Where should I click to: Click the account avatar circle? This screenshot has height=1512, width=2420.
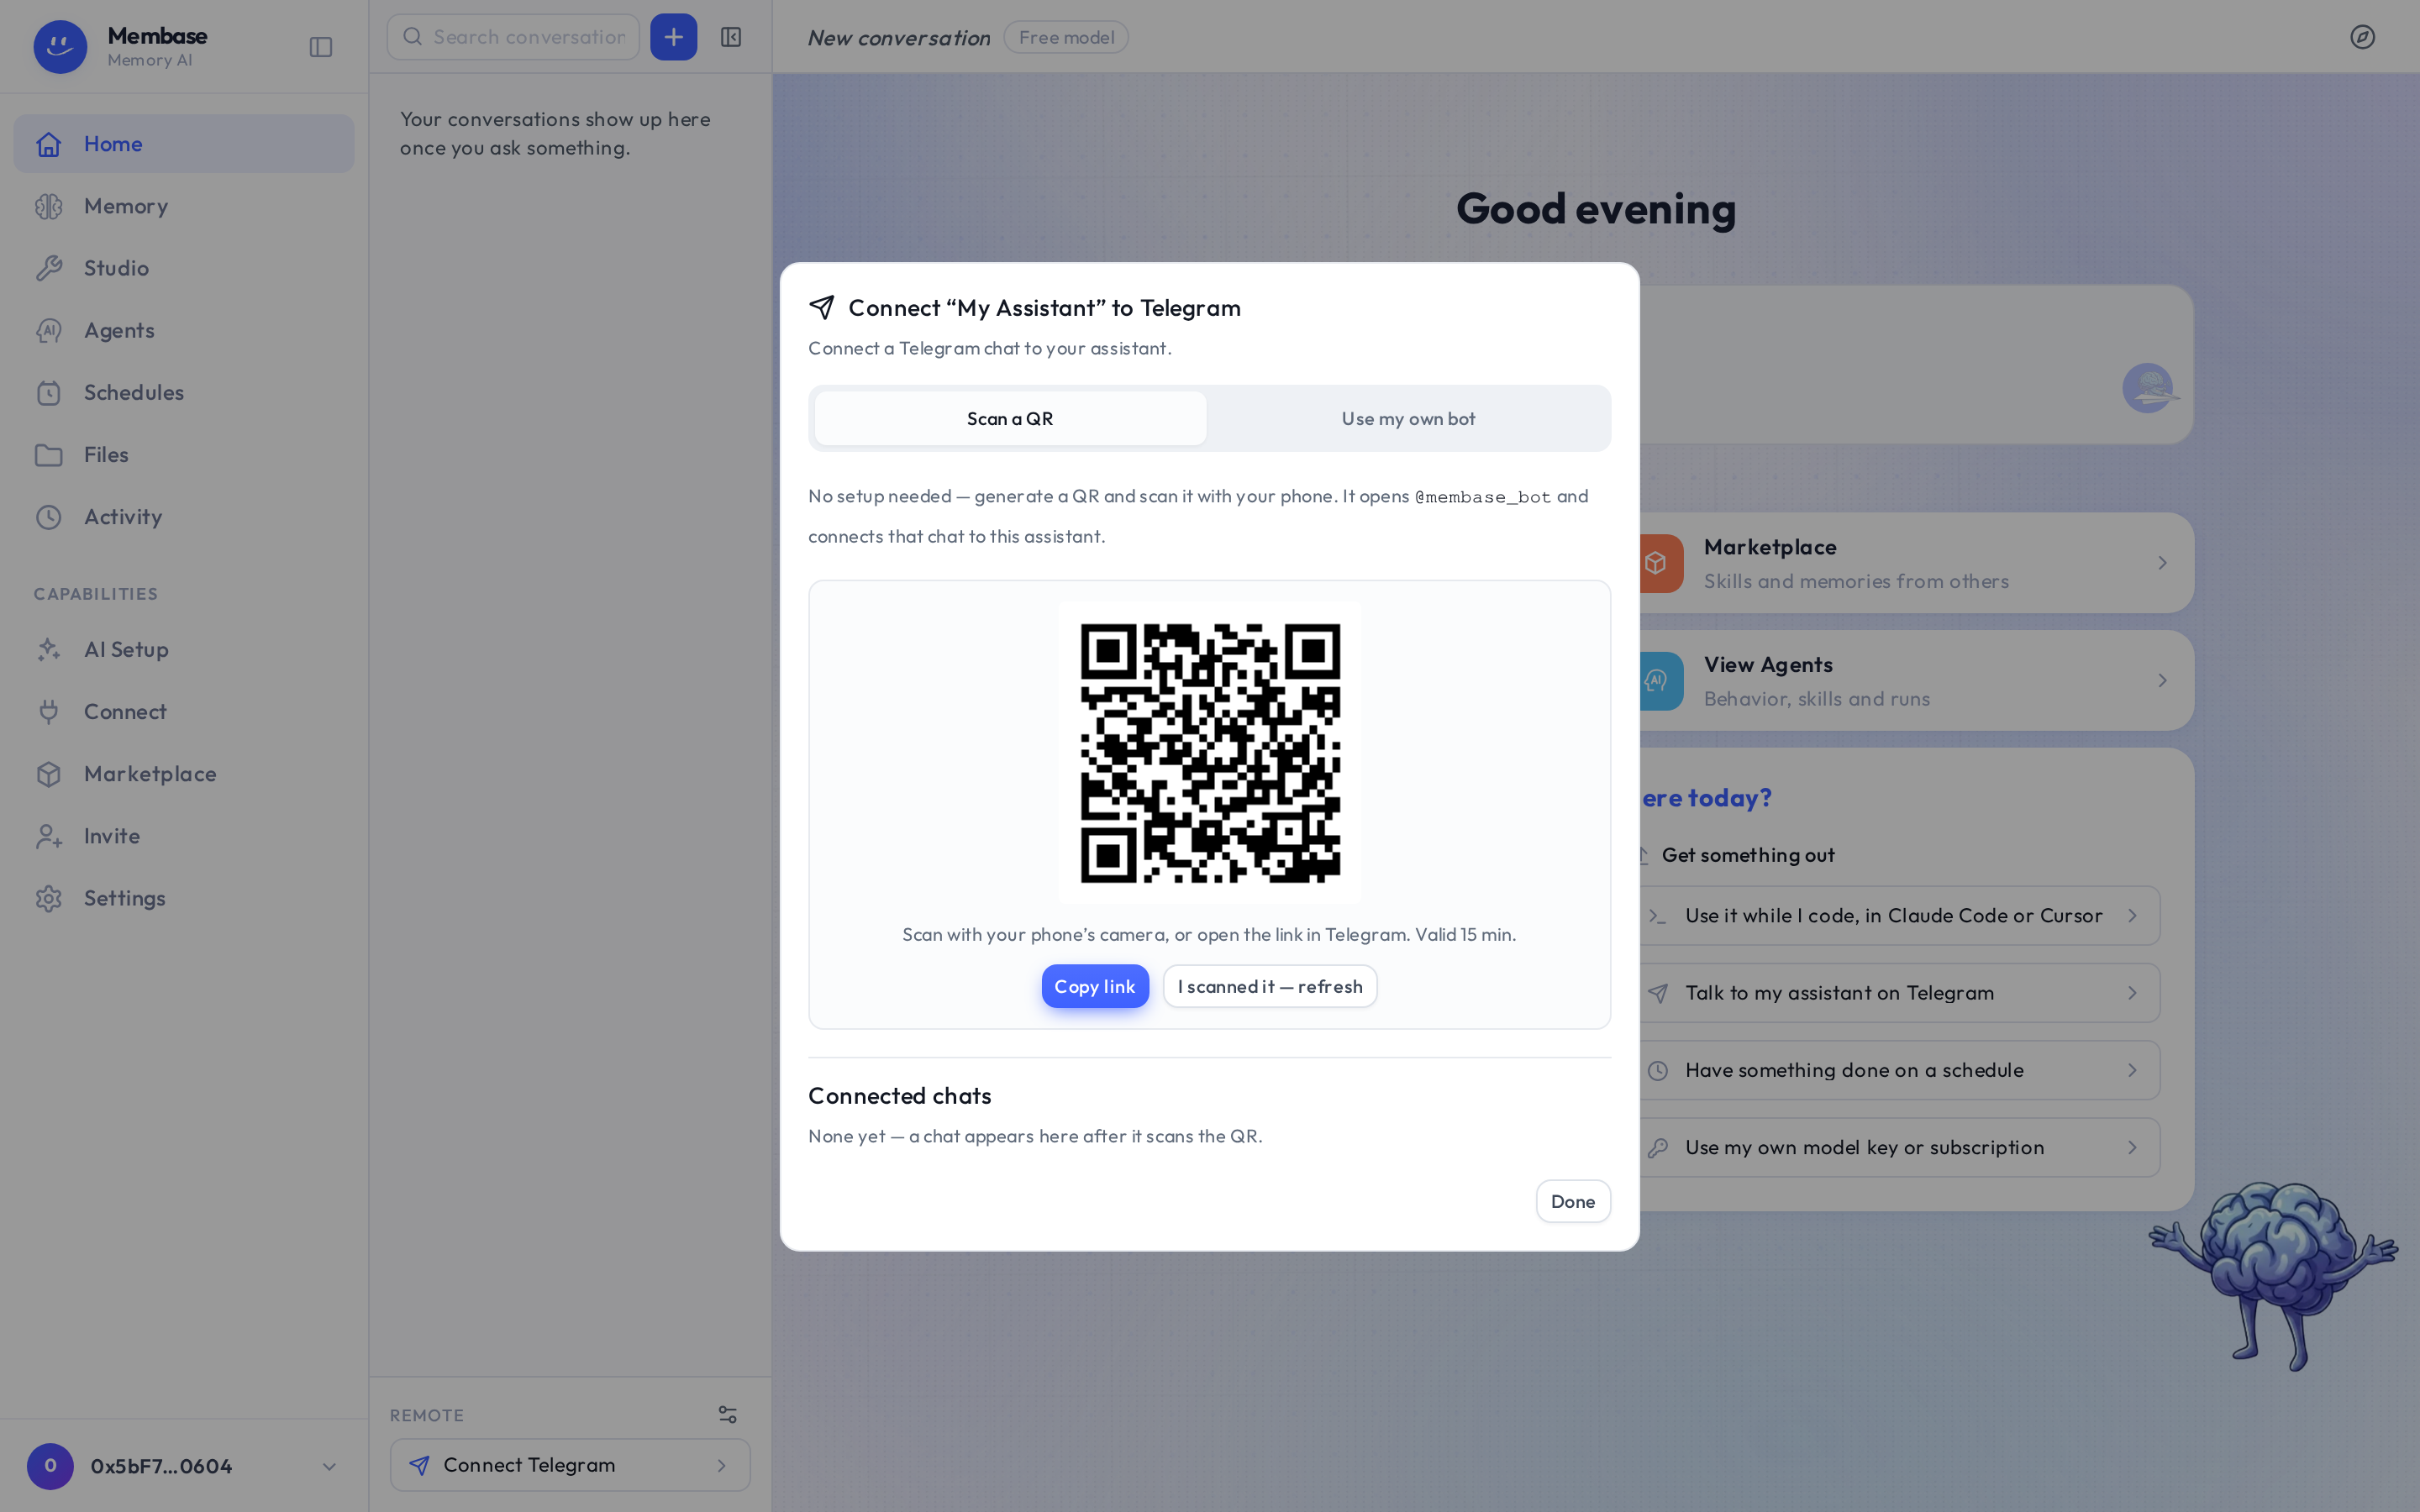pyautogui.click(x=50, y=1466)
